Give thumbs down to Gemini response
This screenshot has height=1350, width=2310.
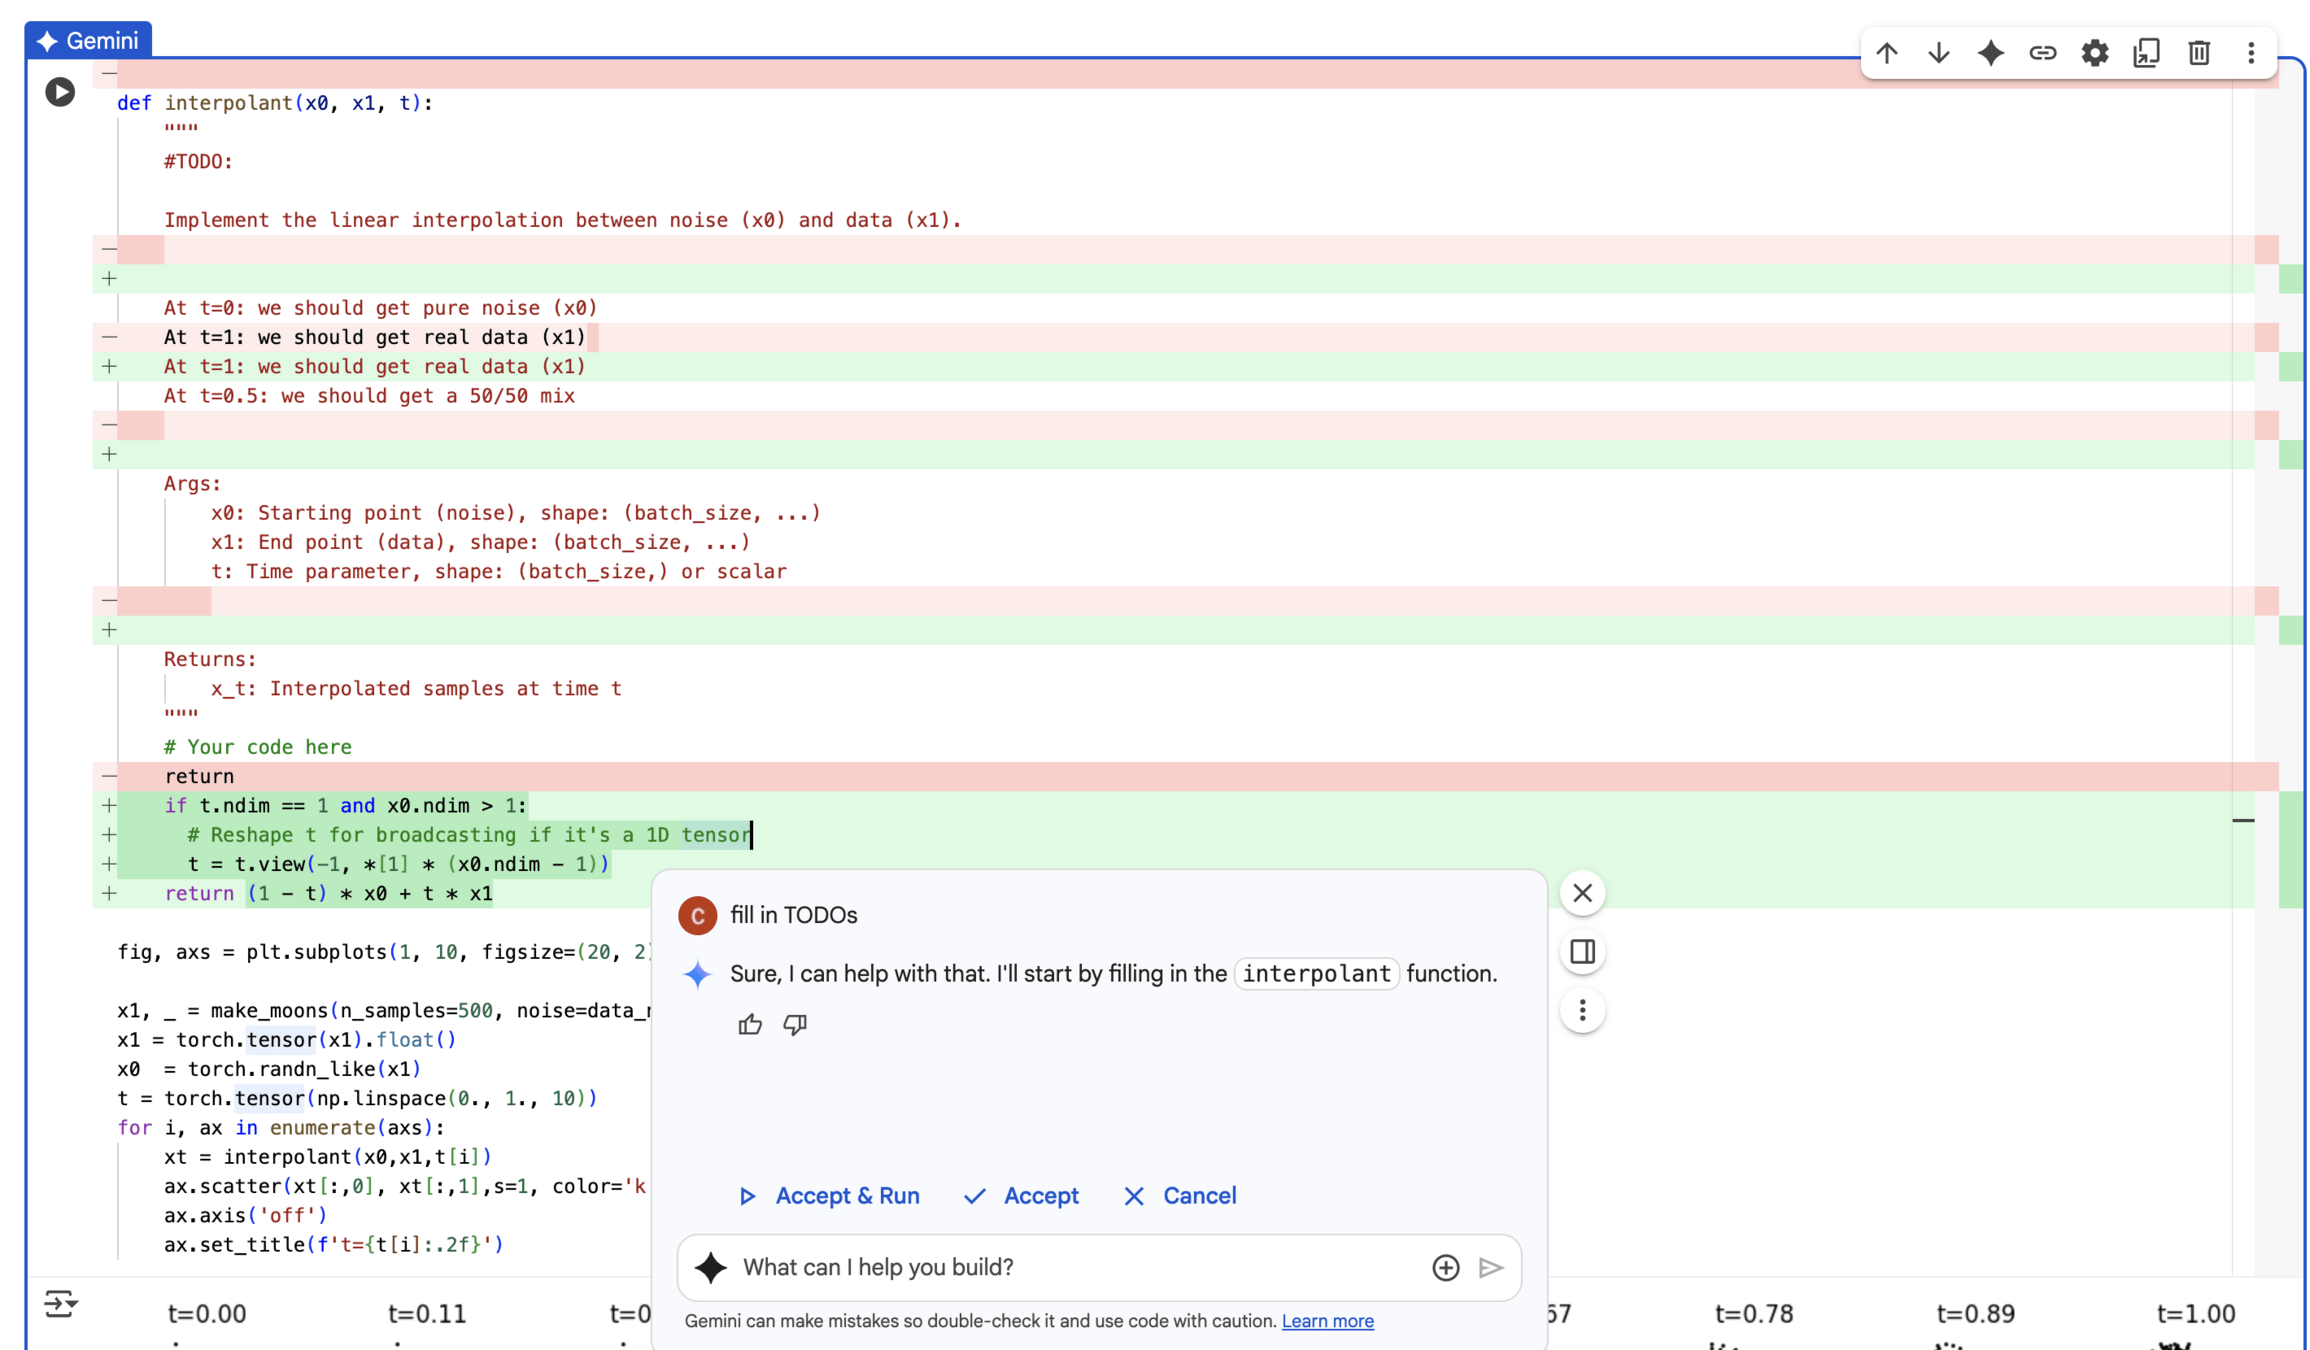coord(795,1024)
